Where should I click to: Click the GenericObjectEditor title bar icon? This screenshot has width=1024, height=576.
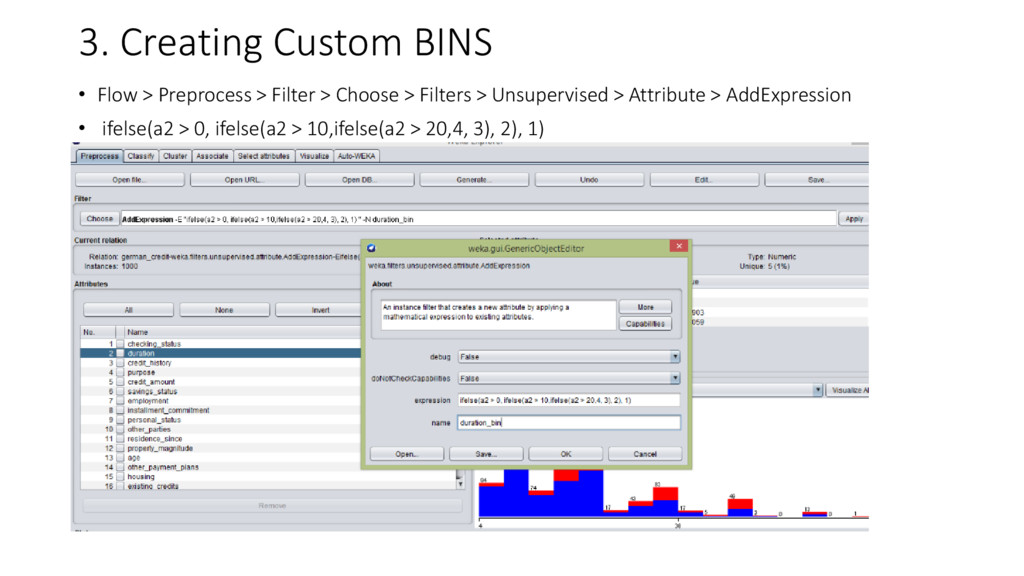tap(372, 248)
